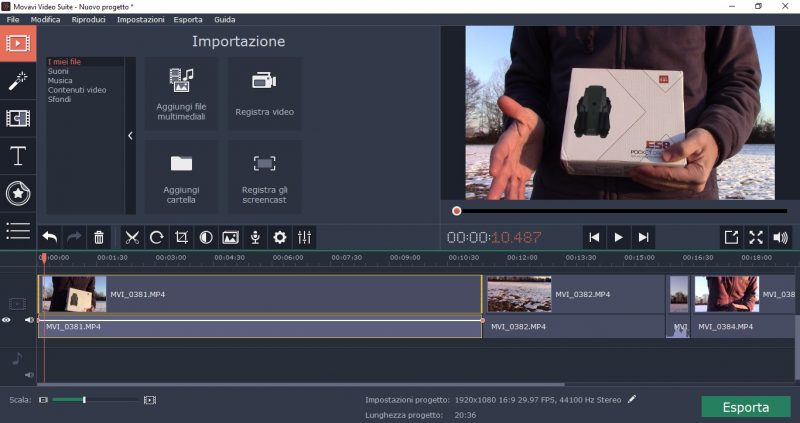This screenshot has height=423, width=800.
Task: Click the Undo arrow in toolbar
Action: [x=49, y=237]
